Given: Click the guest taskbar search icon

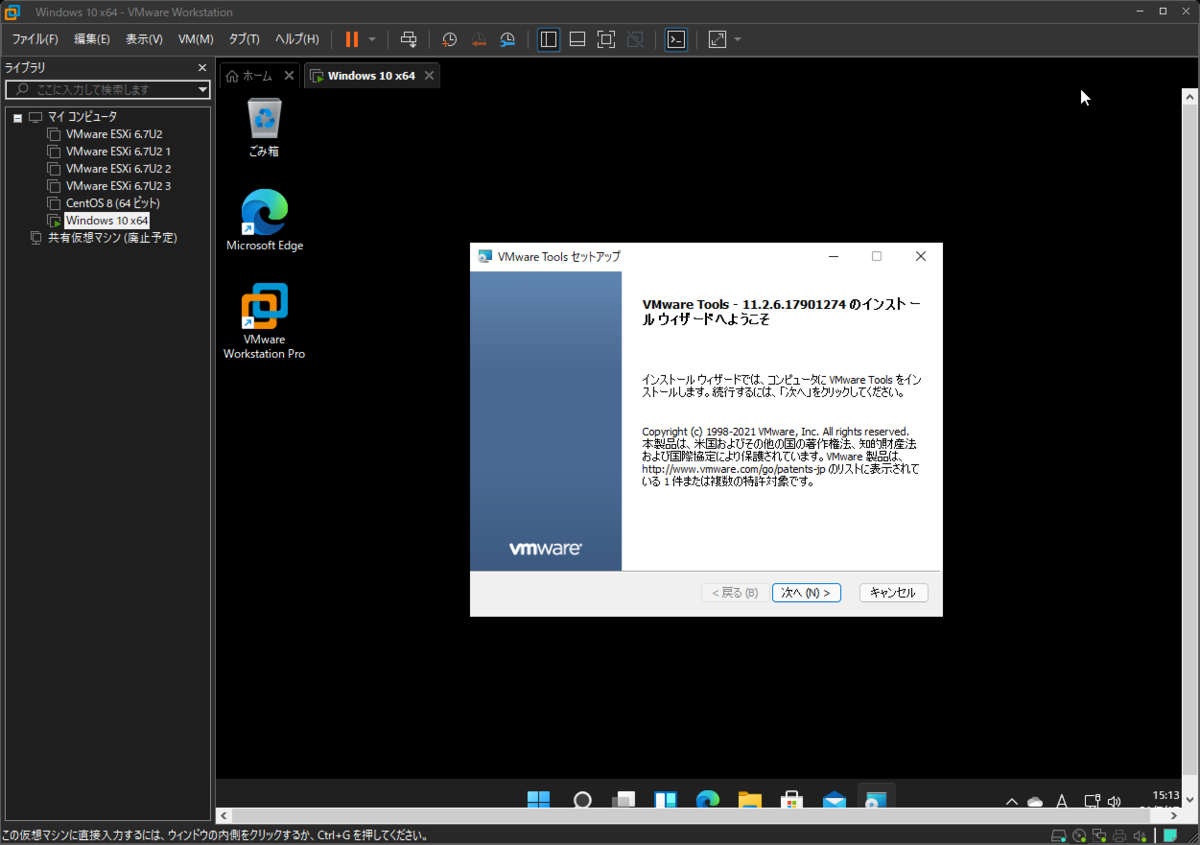Looking at the screenshot, I should tap(582, 800).
